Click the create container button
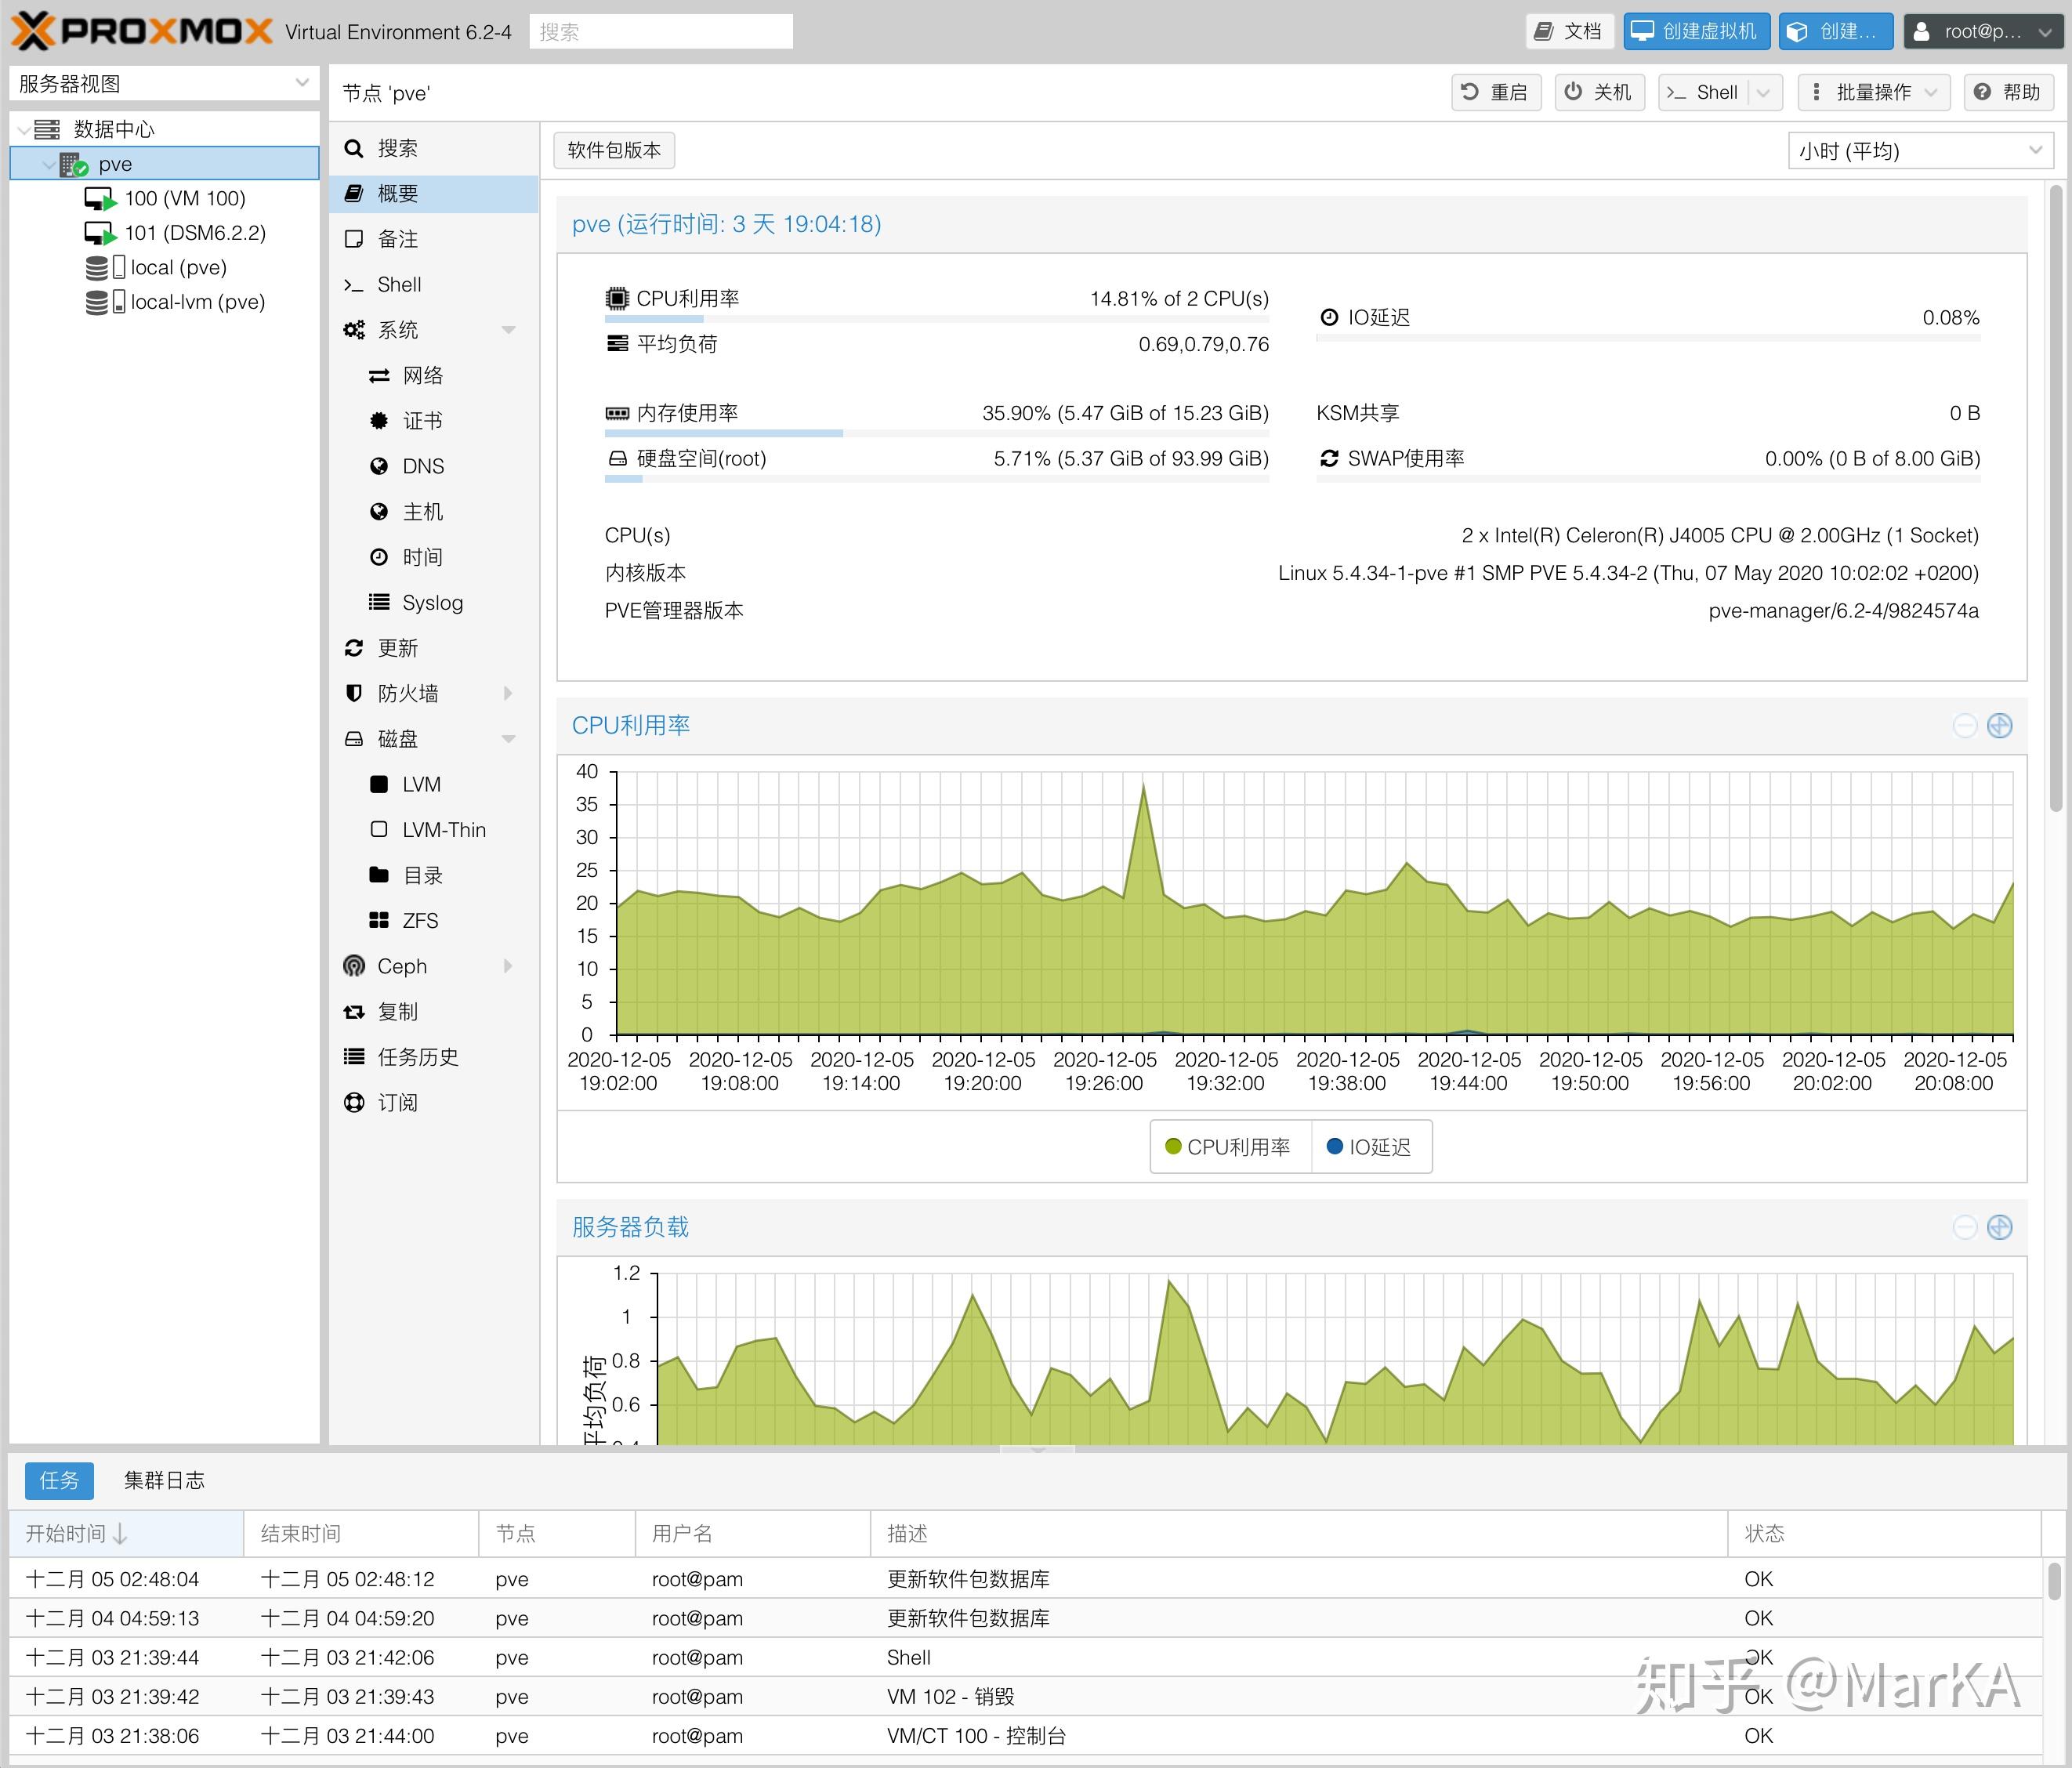Screen dimensions: 2072x1768 1836,31
